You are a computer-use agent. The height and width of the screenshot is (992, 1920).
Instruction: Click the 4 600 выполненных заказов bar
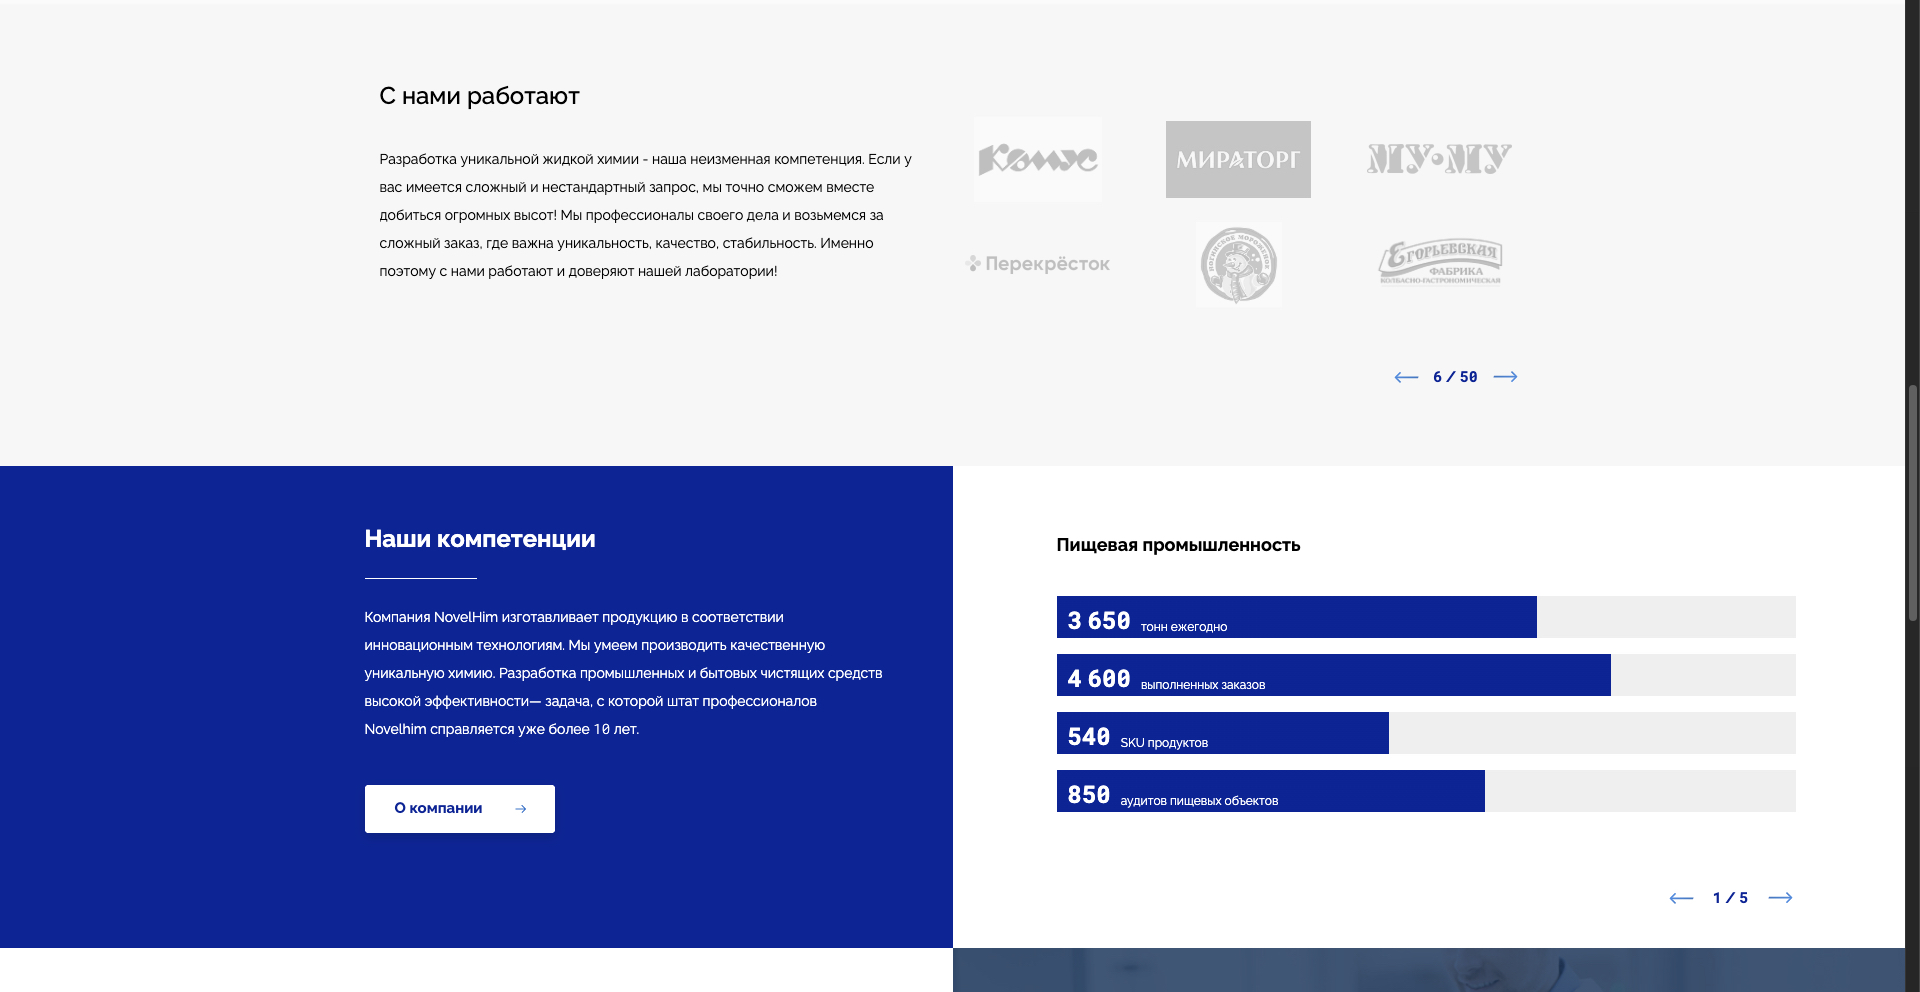click(x=1426, y=675)
